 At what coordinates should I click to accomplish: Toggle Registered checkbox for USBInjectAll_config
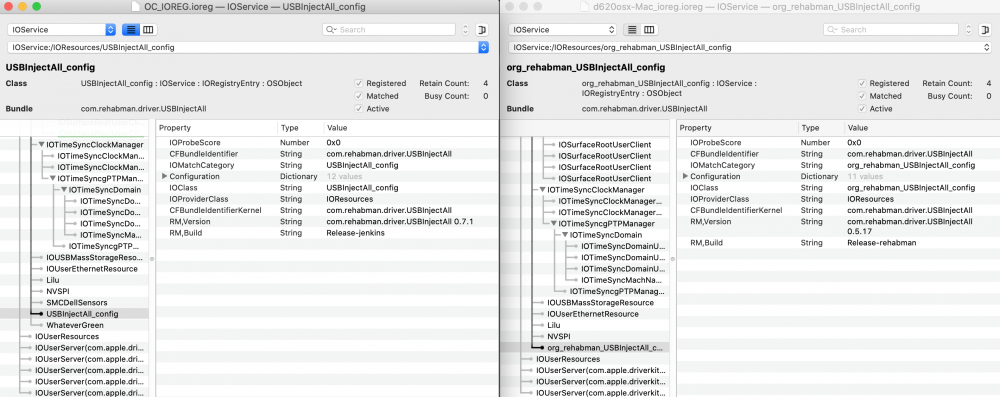coord(359,84)
